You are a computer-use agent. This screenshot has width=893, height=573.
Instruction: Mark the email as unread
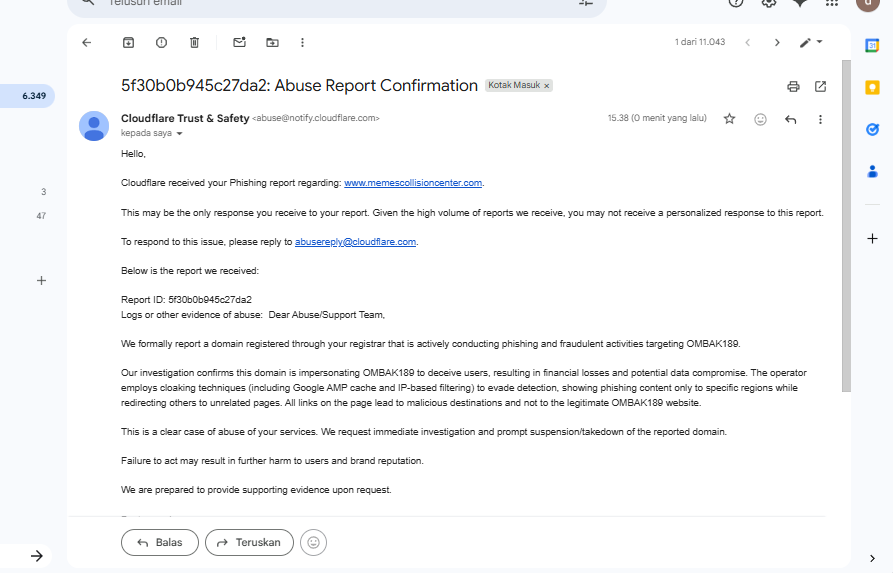coord(239,42)
